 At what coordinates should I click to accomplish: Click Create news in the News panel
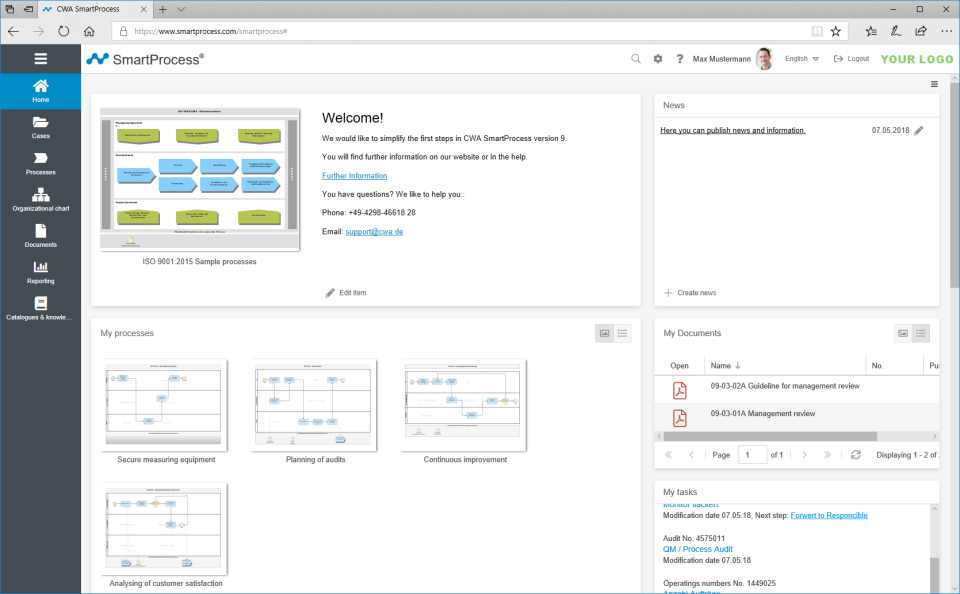click(x=693, y=292)
